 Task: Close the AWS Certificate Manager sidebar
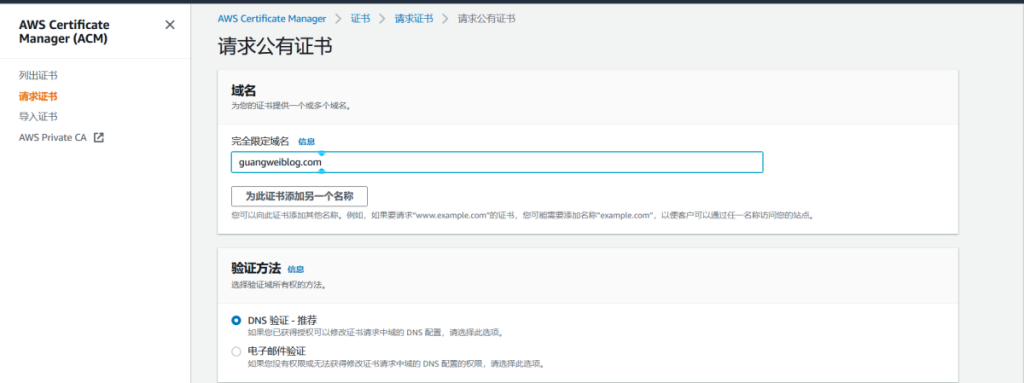(x=170, y=25)
